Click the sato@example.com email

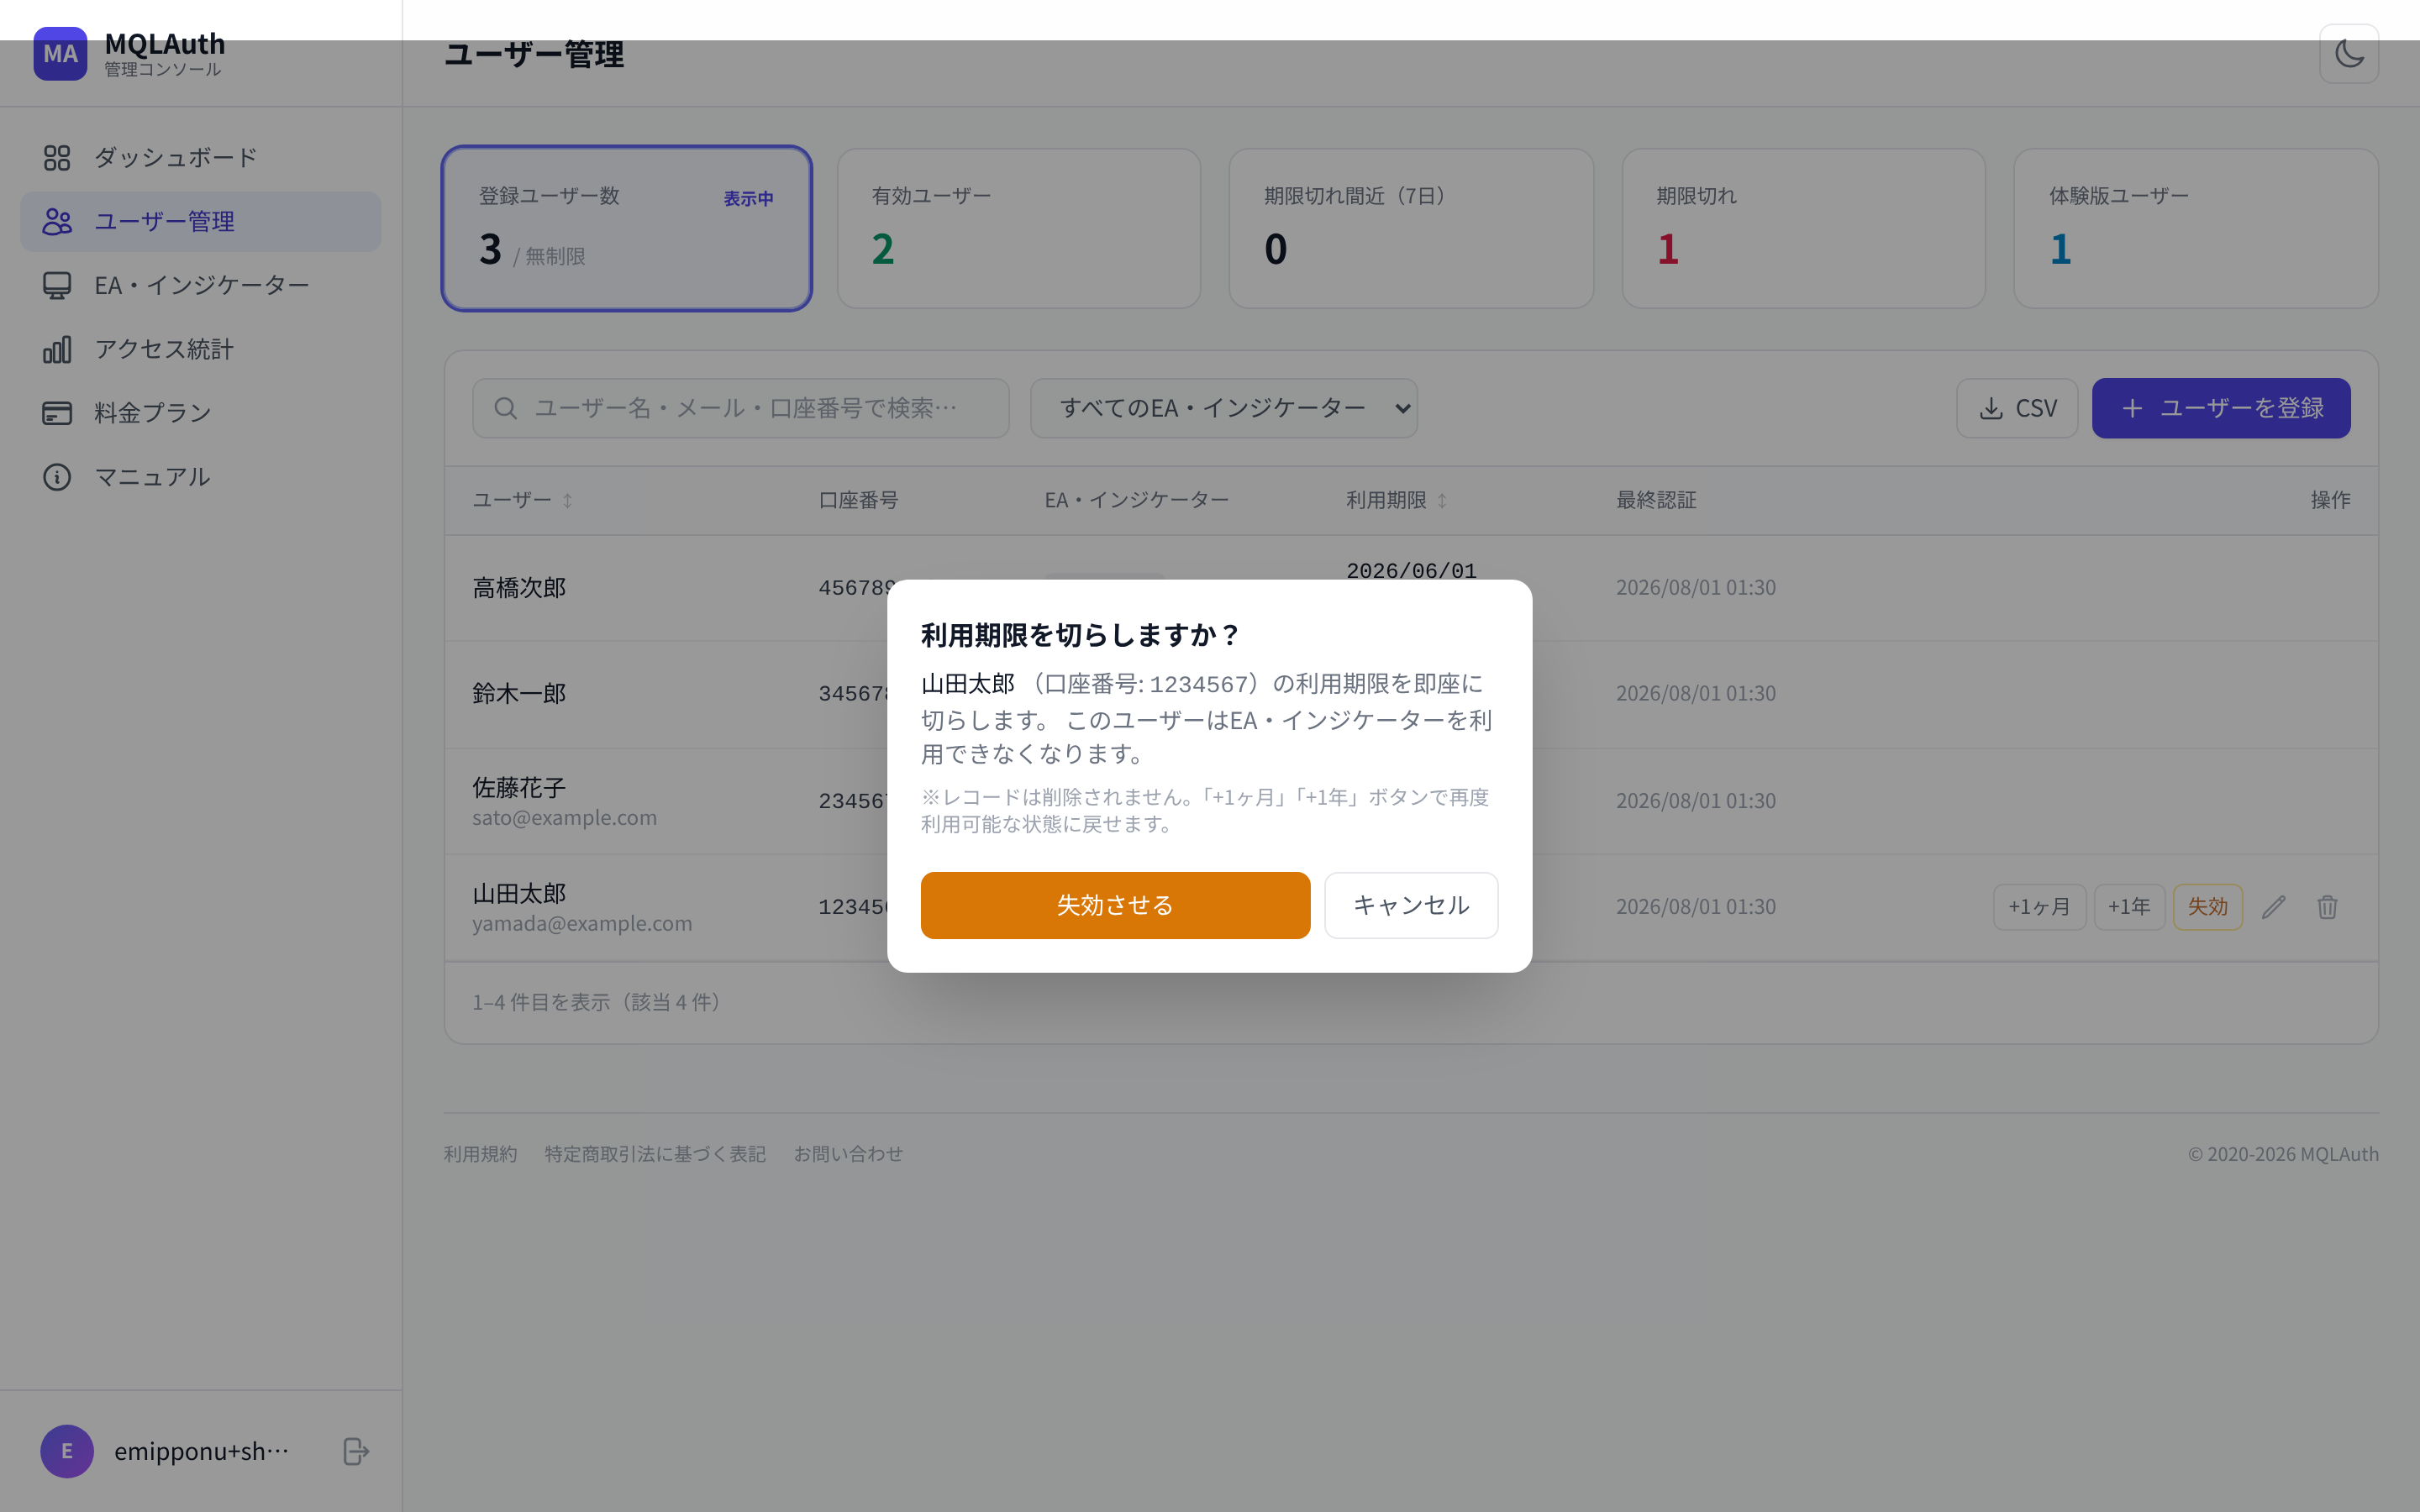click(x=565, y=818)
